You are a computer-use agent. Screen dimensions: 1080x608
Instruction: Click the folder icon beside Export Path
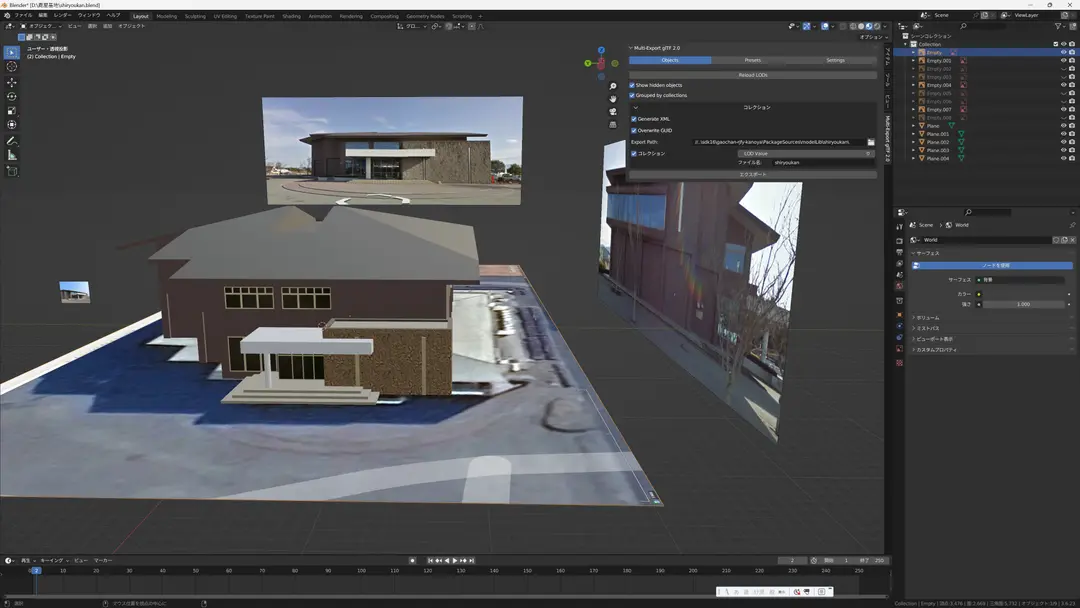point(871,142)
